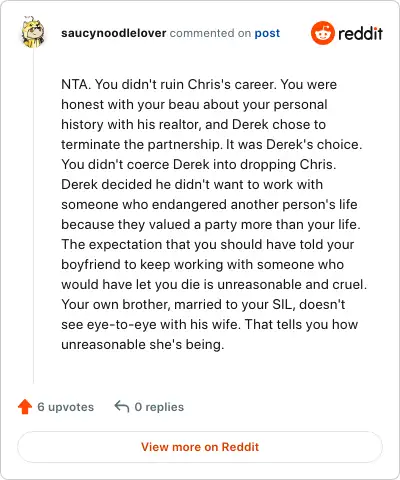Click the reddit wordmark text
The image size is (400, 480).
tap(360, 33)
